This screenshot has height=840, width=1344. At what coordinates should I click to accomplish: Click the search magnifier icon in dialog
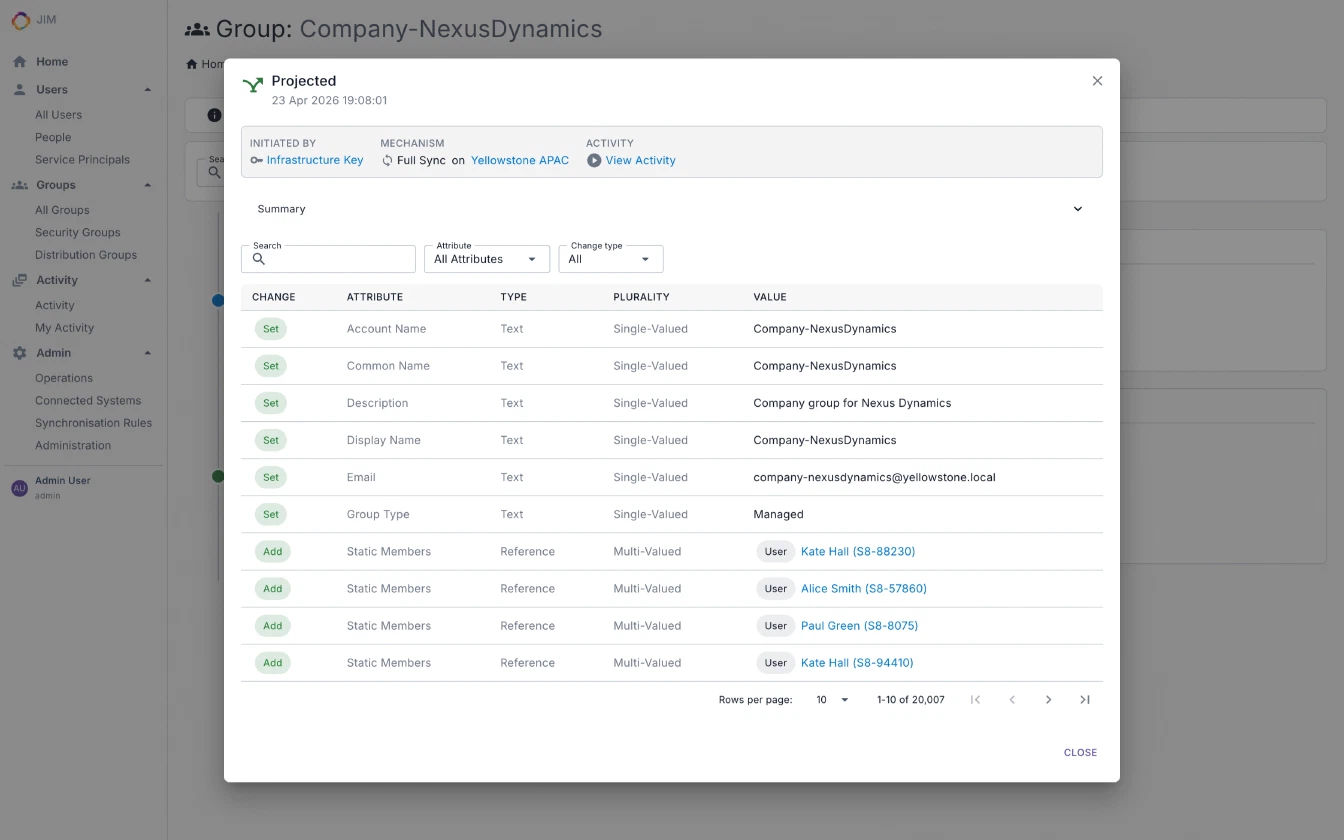coord(259,259)
